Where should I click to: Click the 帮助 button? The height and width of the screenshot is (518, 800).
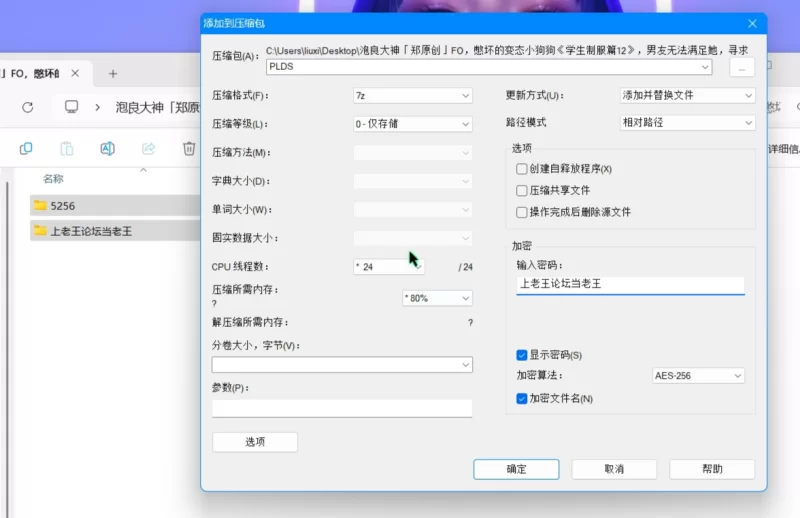tap(712, 469)
